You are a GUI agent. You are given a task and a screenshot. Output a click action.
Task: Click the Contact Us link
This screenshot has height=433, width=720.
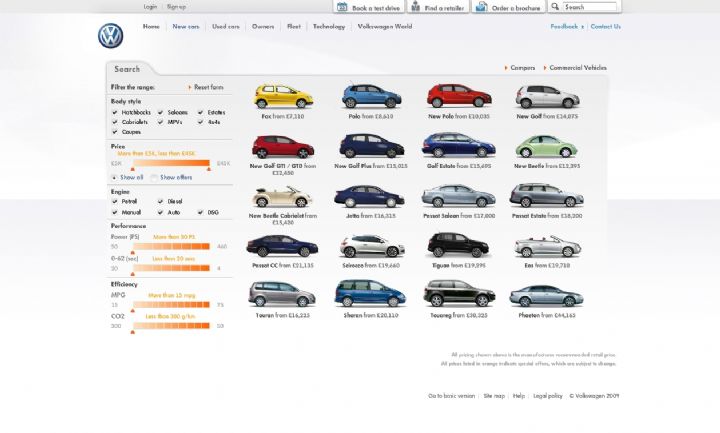point(606,27)
